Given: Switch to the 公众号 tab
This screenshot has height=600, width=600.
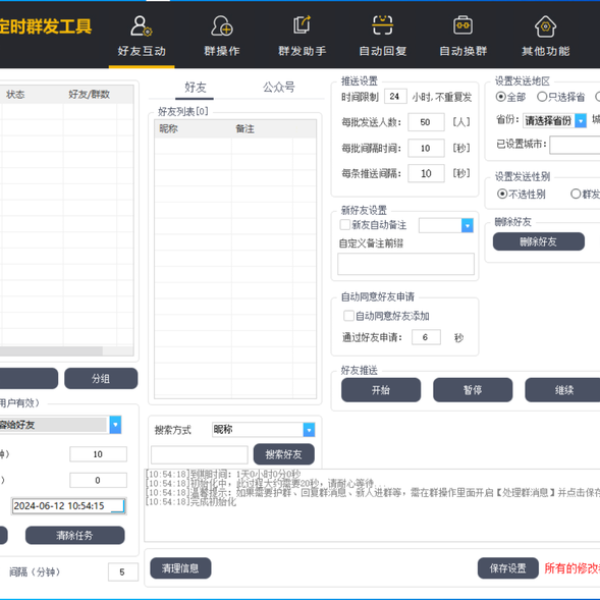Looking at the screenshot, I should (x=279, y=87).
